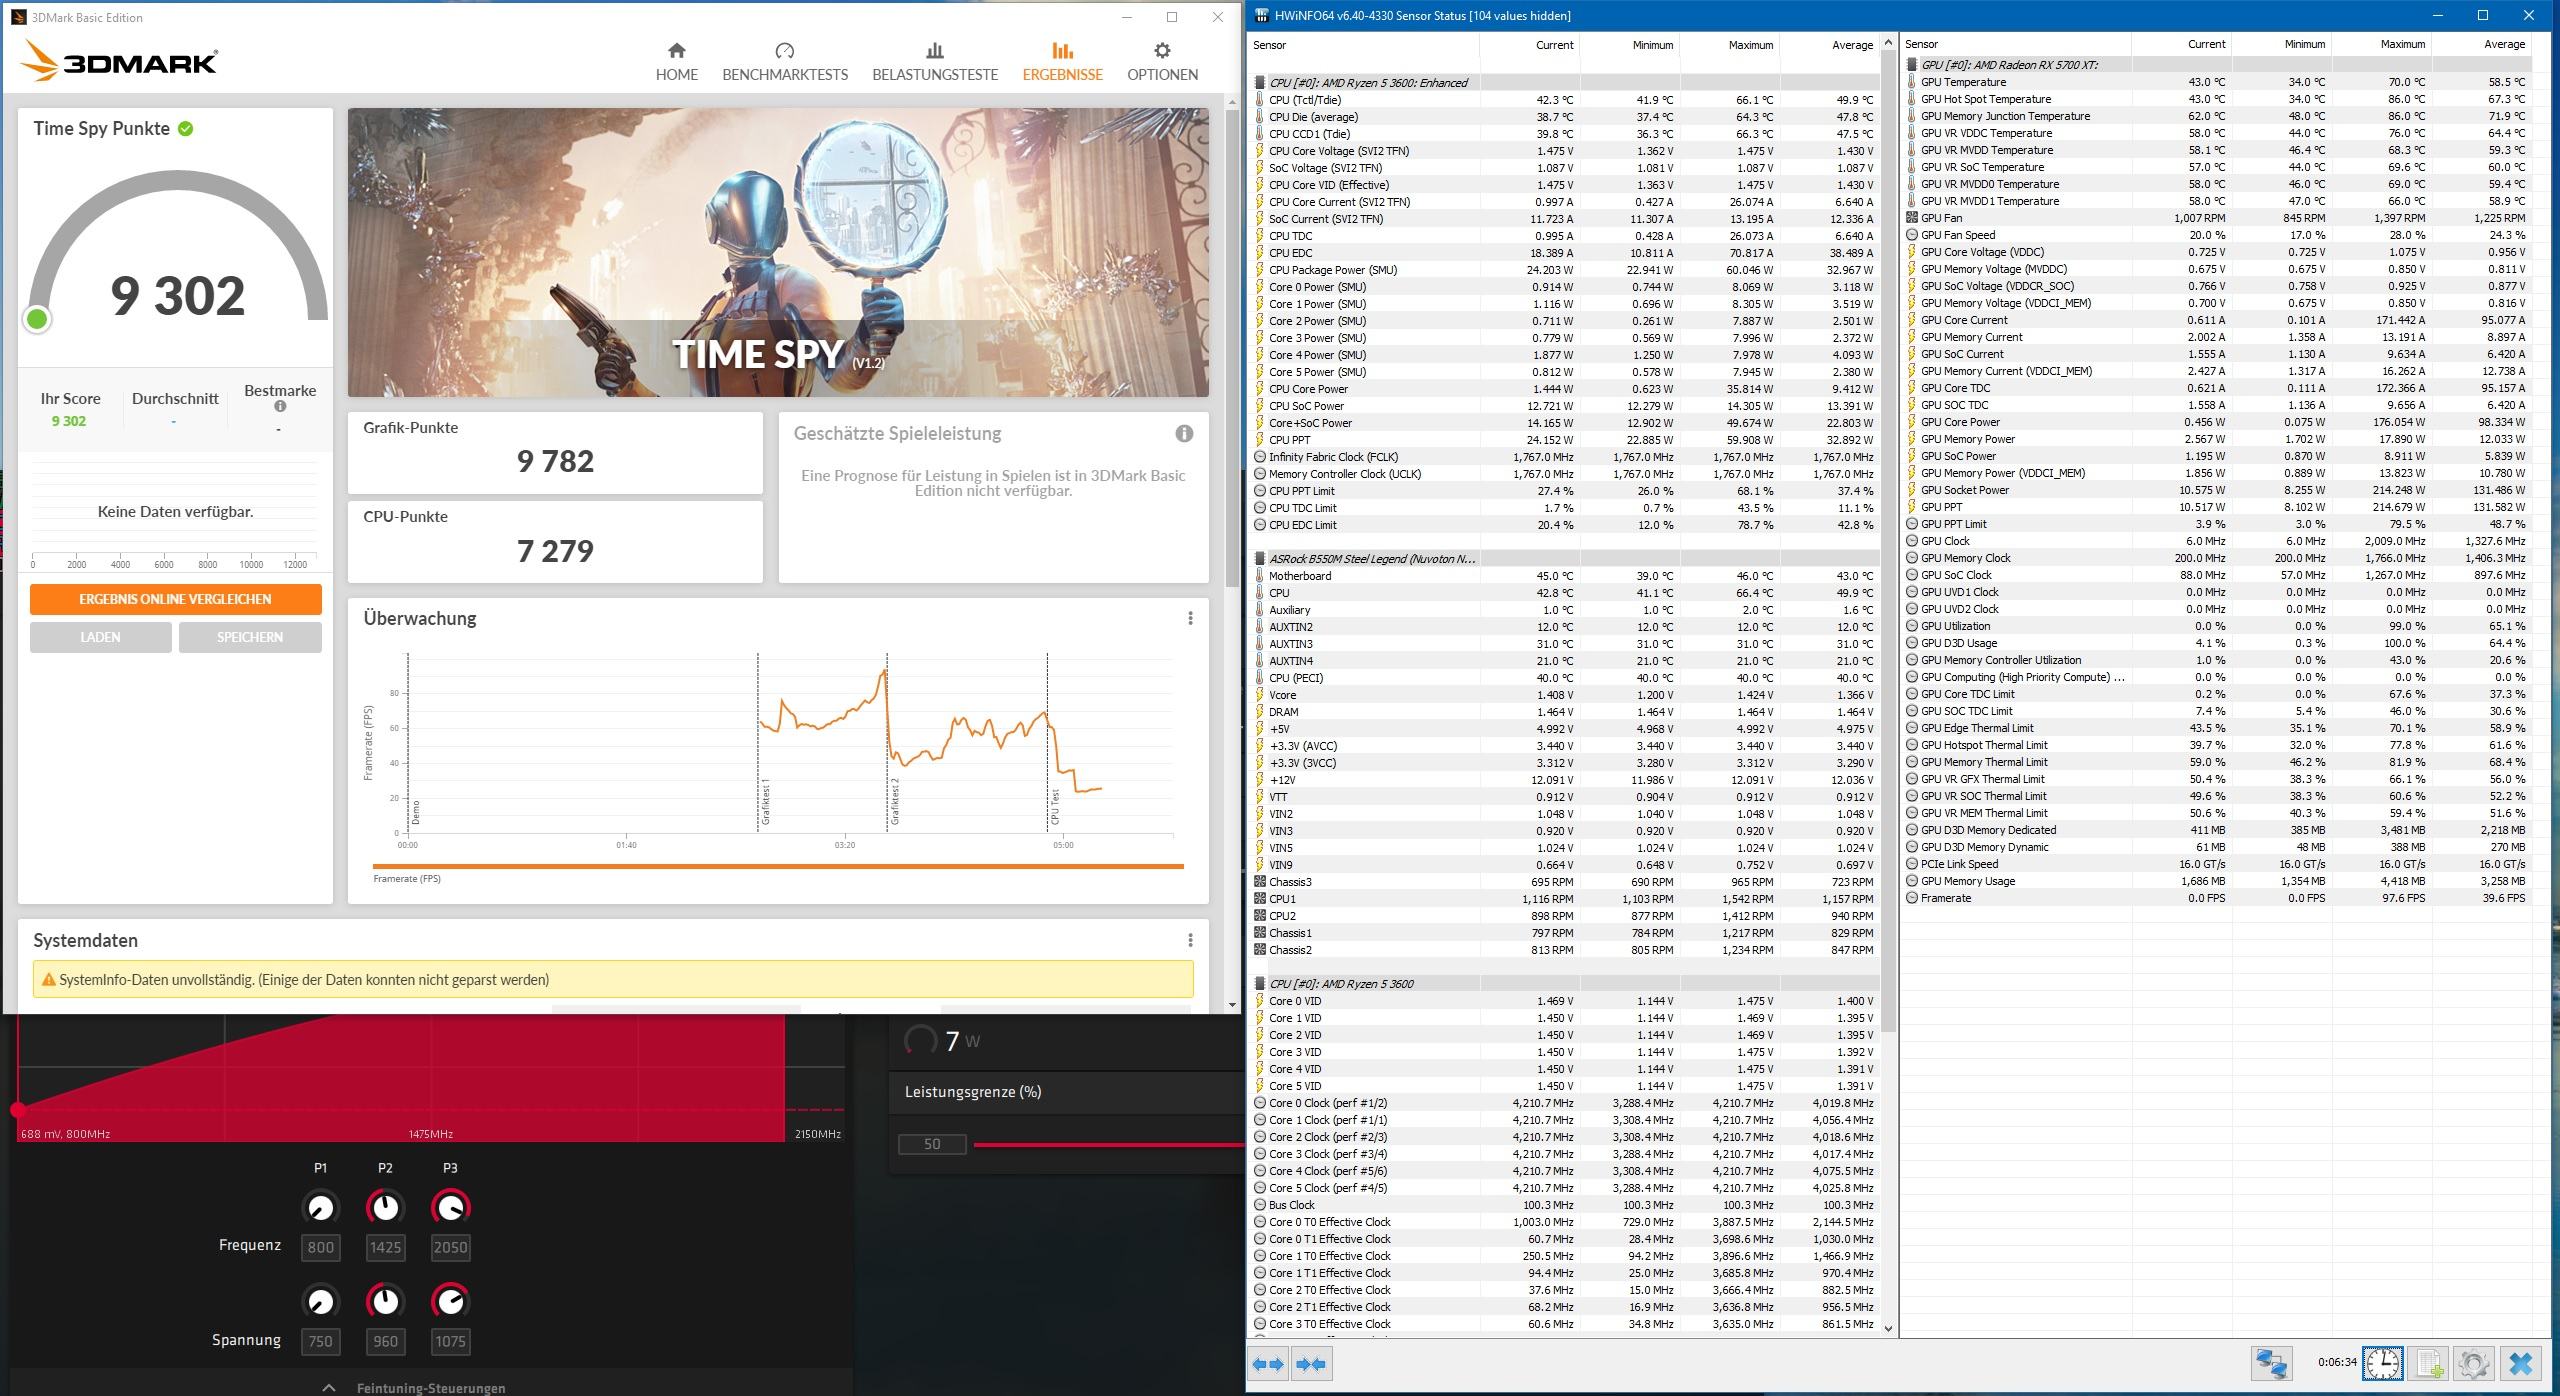The image size is (2560, 1396).
Task: Click the warning triangle icon in SystemInfo banner
Action: point(48,980)
